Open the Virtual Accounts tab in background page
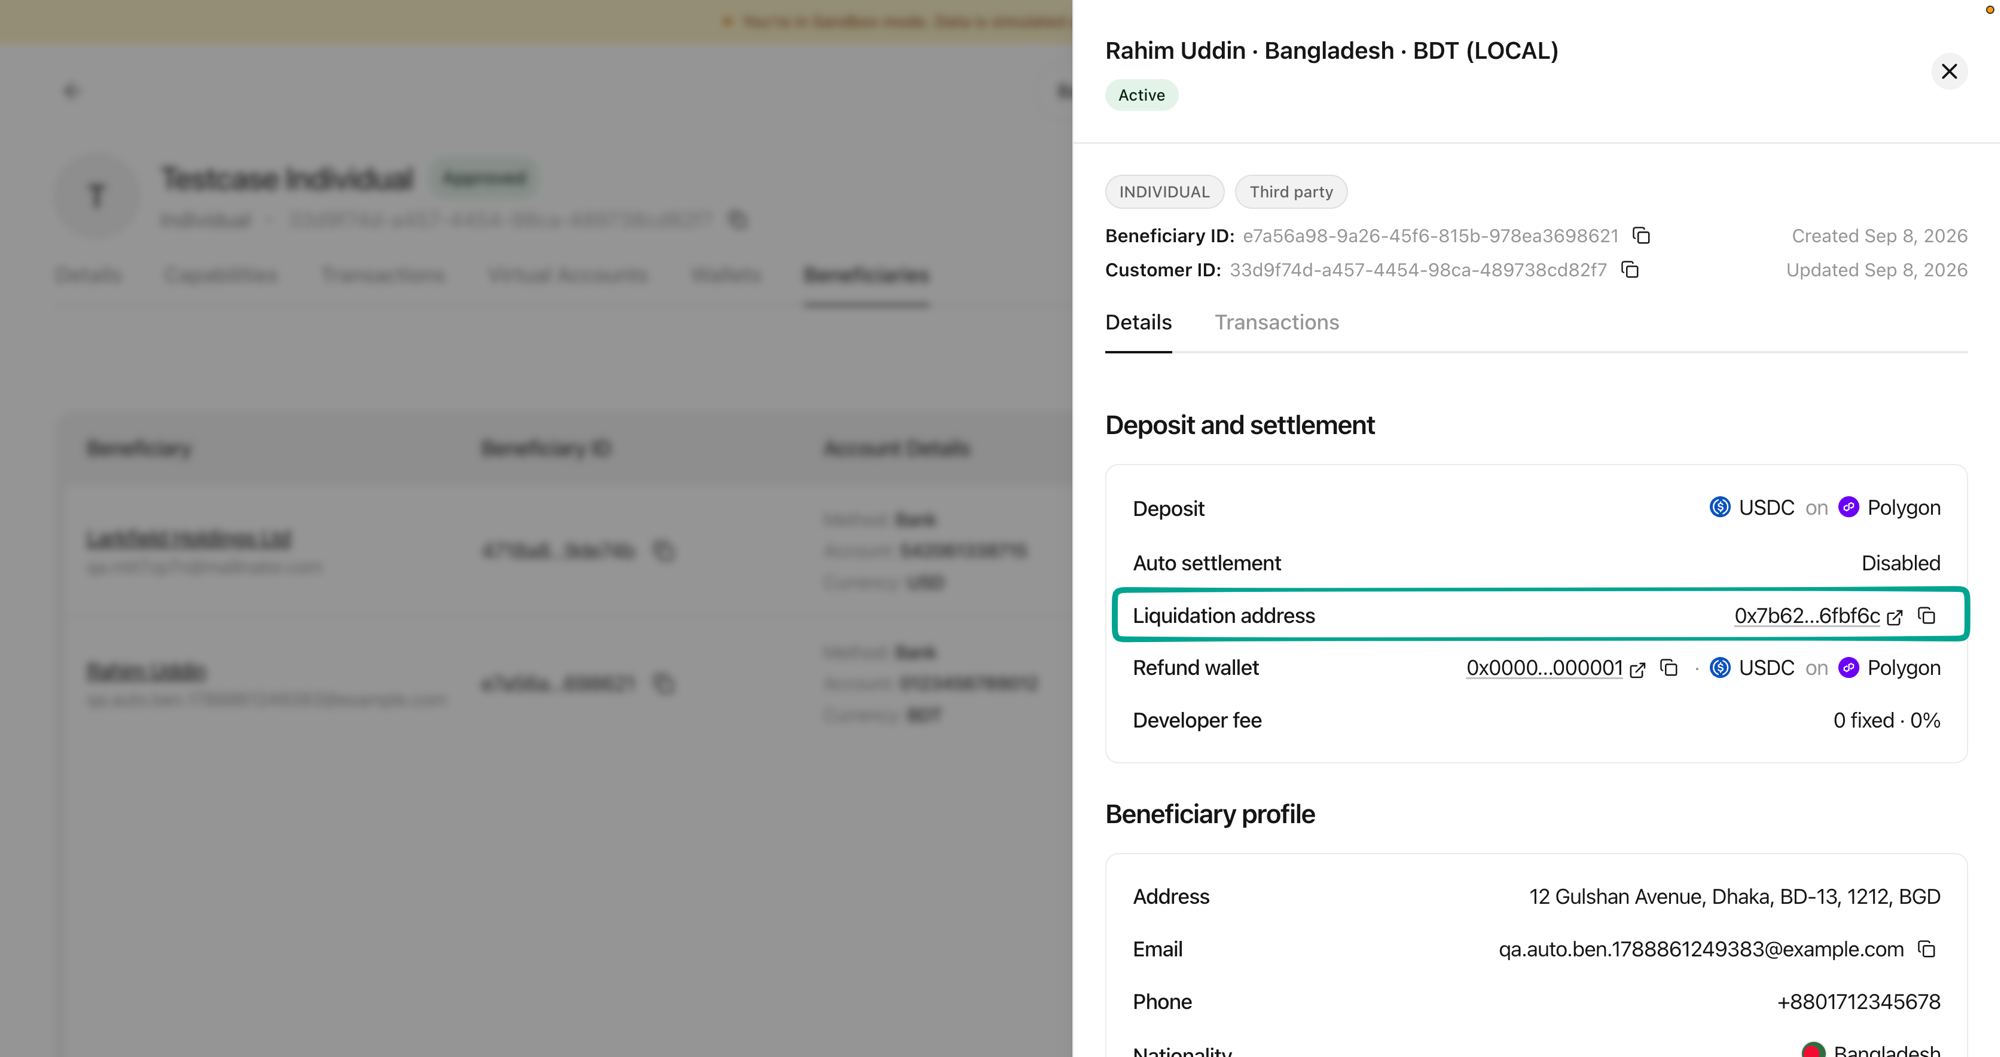 [567, 275]
